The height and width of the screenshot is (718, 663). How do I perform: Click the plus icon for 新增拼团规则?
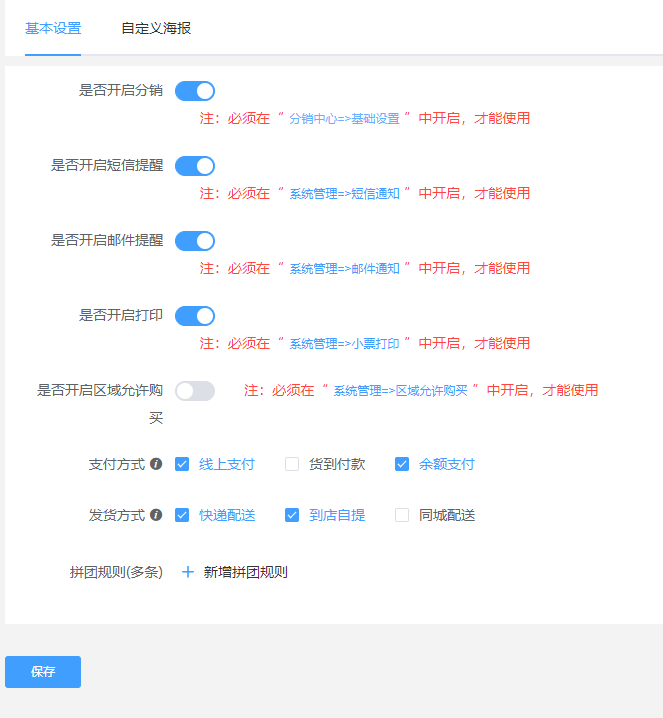click(188, 572)
